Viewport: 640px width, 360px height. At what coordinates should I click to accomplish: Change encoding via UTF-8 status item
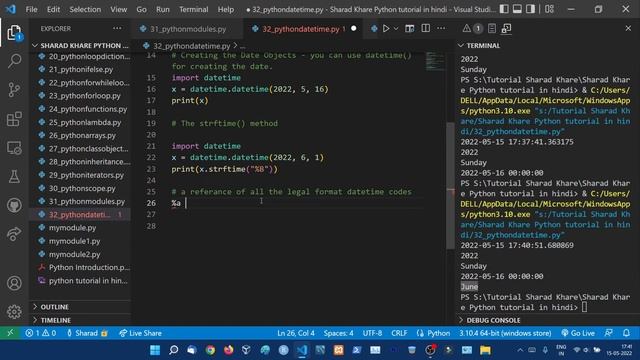tap(372, 333)
